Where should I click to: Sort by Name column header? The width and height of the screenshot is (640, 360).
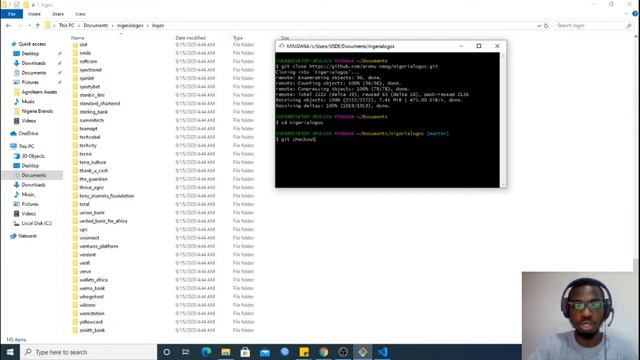tap(78, 38)
